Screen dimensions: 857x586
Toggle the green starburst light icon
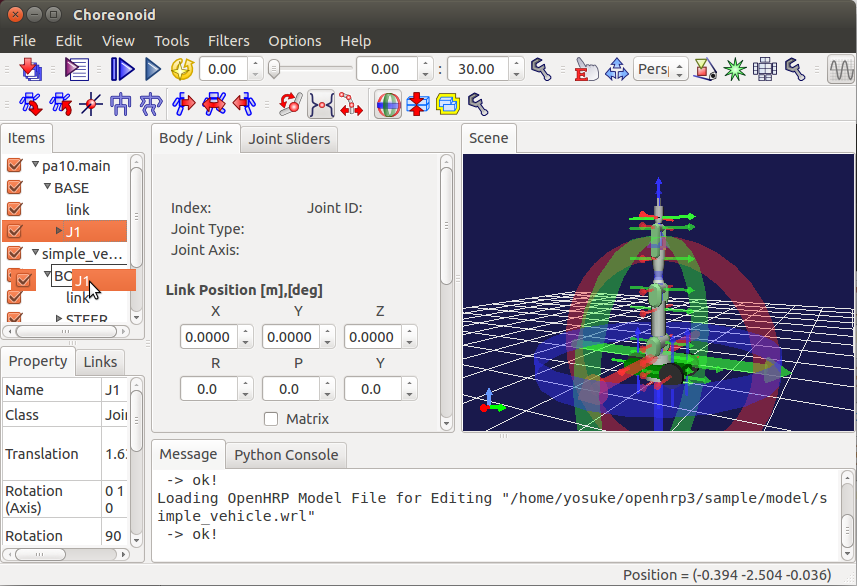tap(735, 69)
